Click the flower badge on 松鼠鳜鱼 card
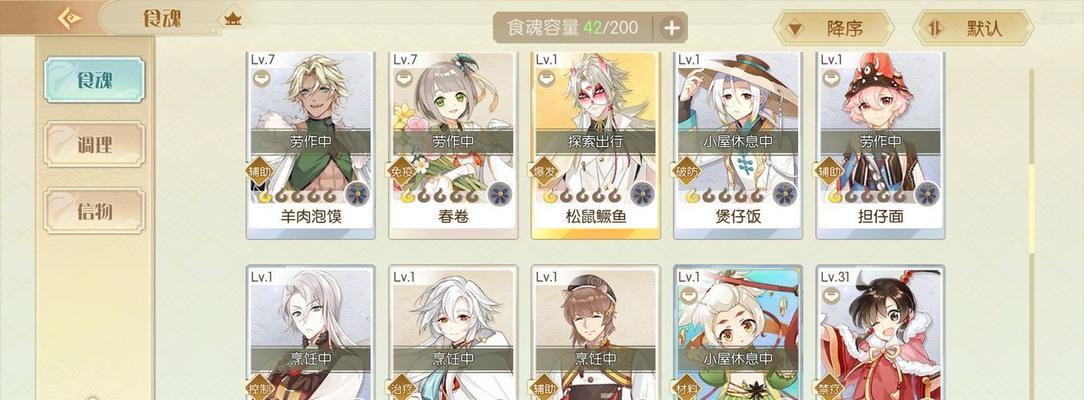The width and height of the screenshot is (1084, 400). pyautogui.click(x=642, y=194)
